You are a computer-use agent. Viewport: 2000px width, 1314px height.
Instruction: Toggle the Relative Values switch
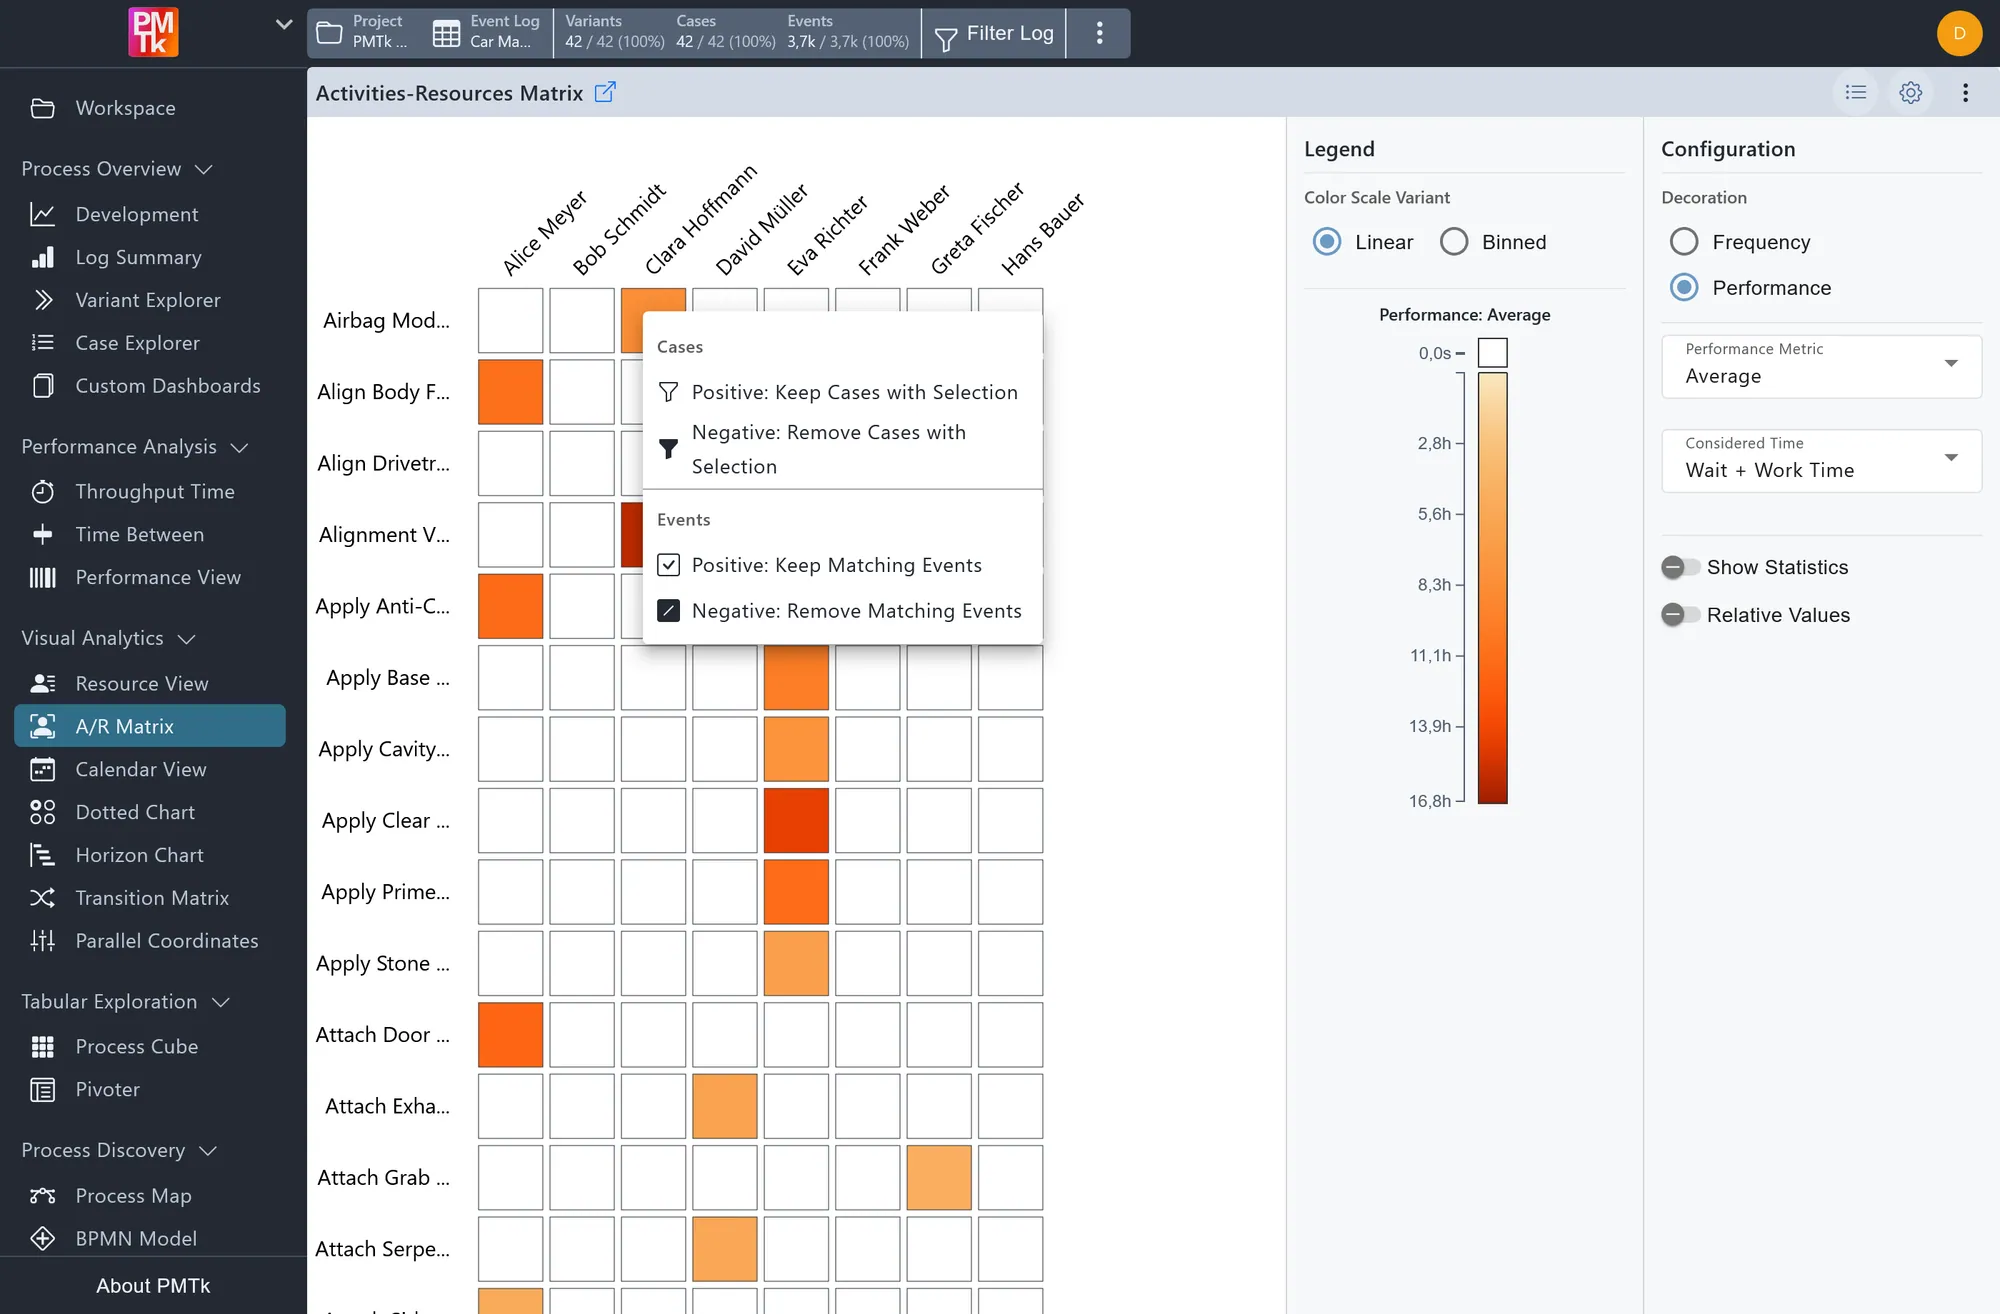click(x=1680, y=615)
